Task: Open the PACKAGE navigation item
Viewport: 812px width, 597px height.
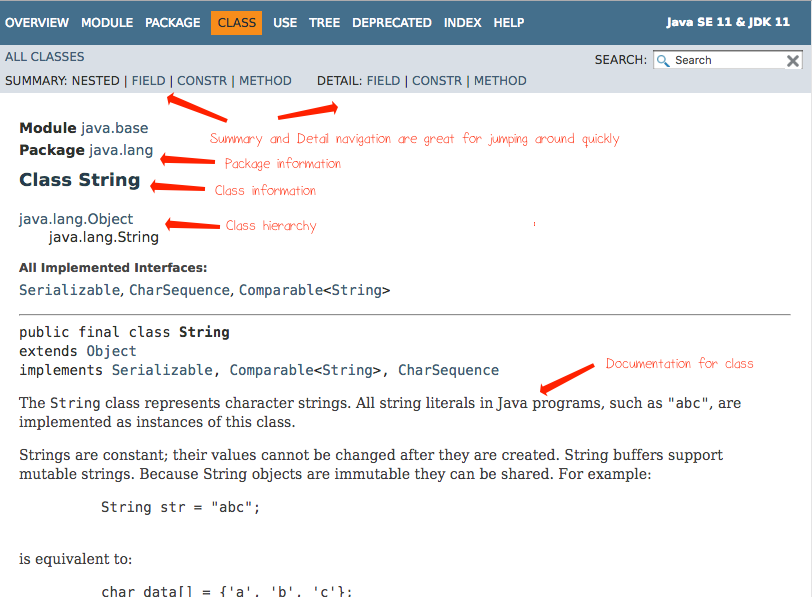Action: coord(173,22)
